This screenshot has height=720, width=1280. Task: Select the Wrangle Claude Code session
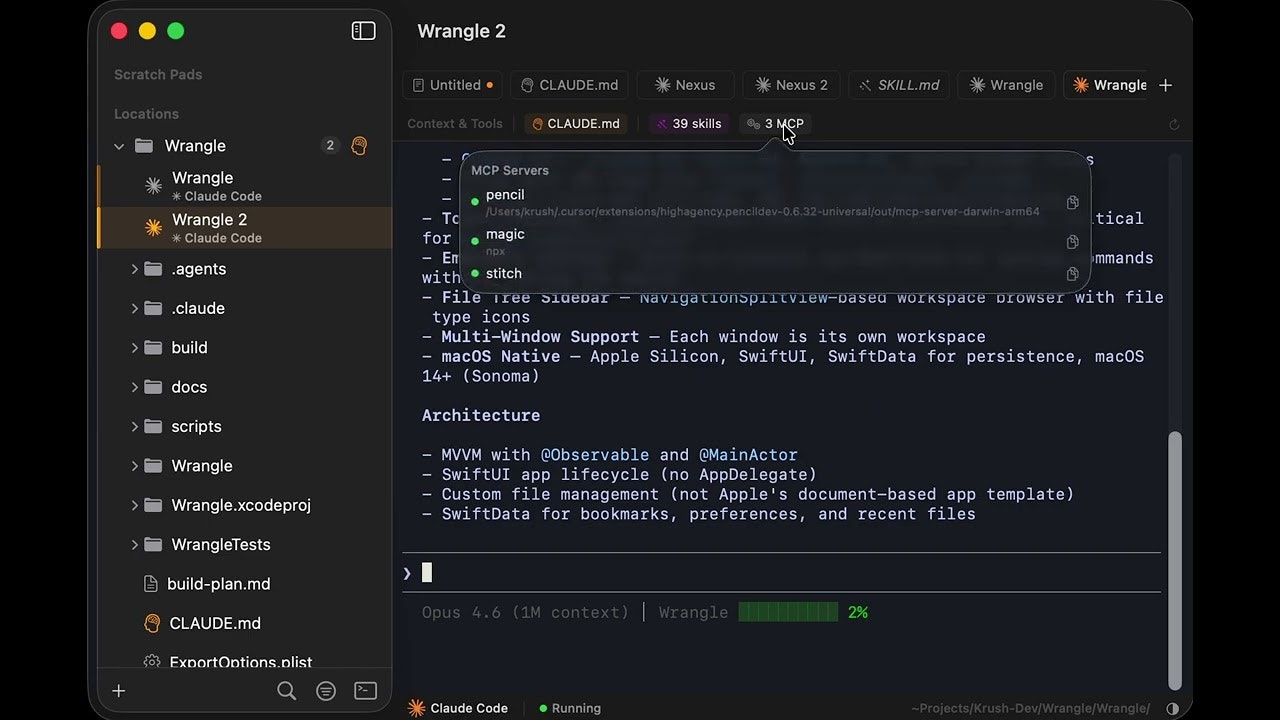[x=244, y=186]
